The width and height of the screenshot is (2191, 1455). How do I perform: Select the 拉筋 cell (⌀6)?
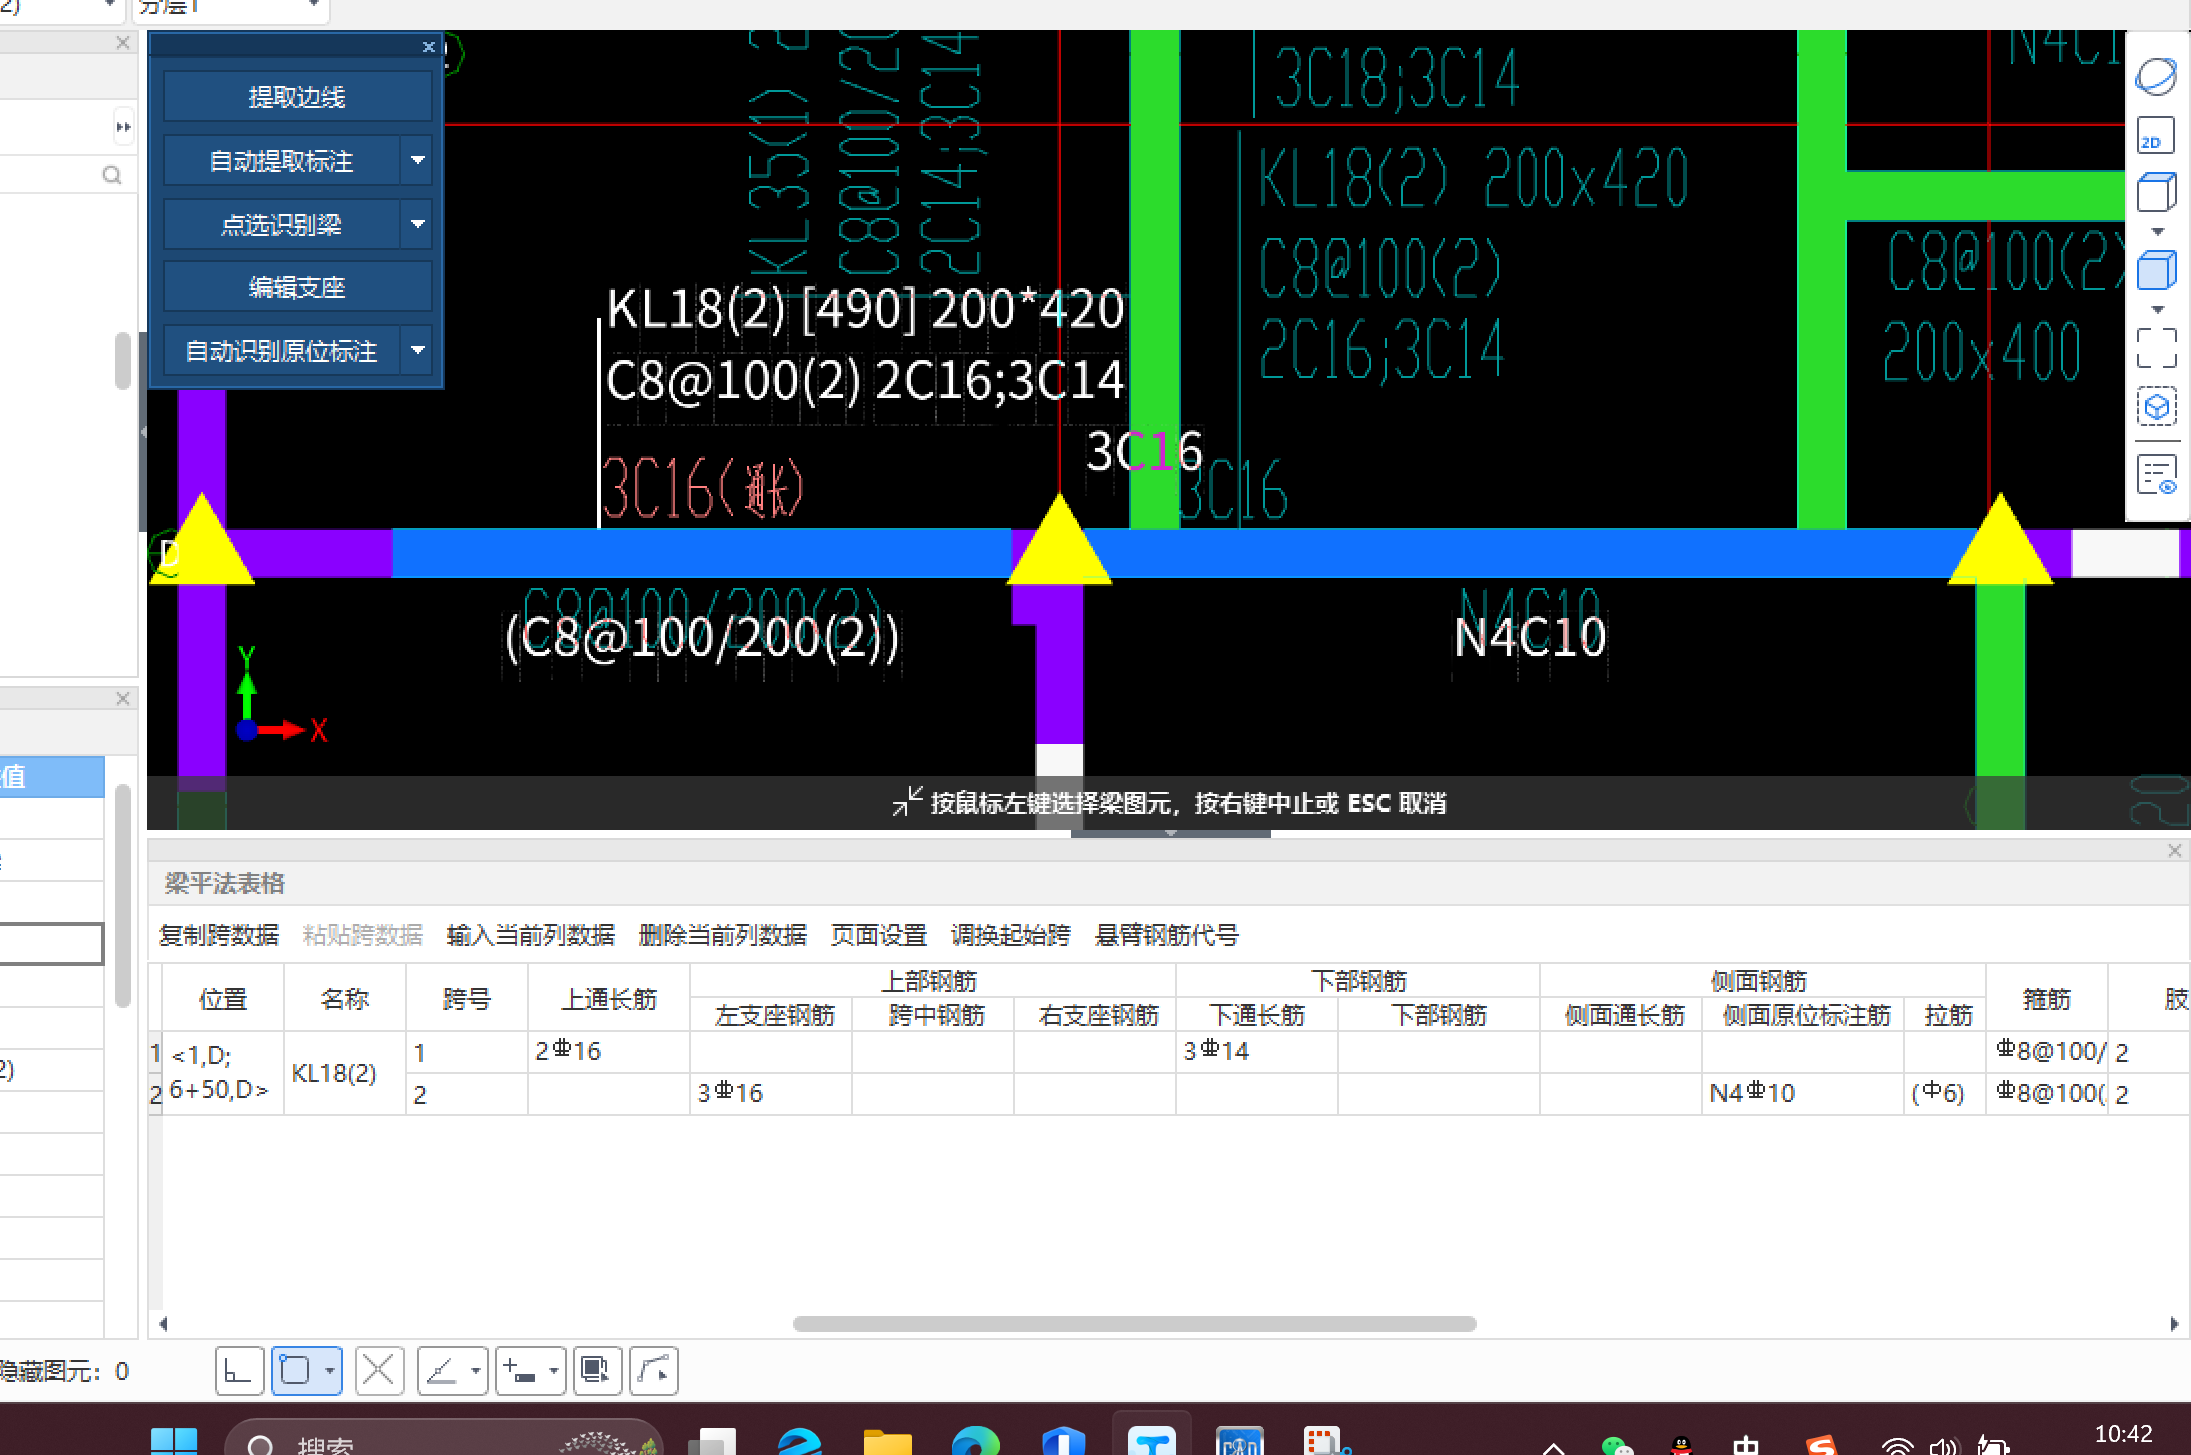1944,1093
